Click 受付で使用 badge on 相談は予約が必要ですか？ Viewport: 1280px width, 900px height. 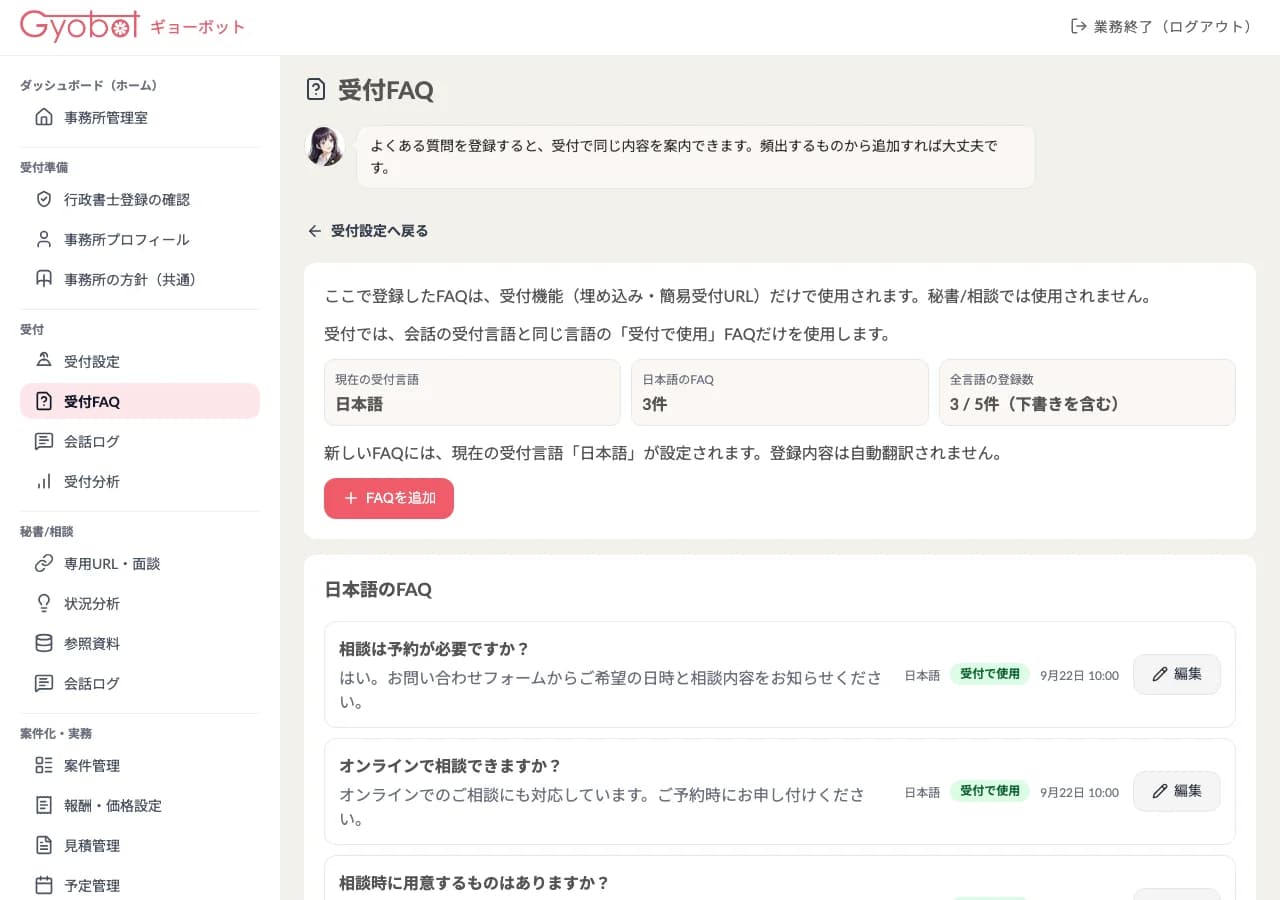tap(989, 674)
